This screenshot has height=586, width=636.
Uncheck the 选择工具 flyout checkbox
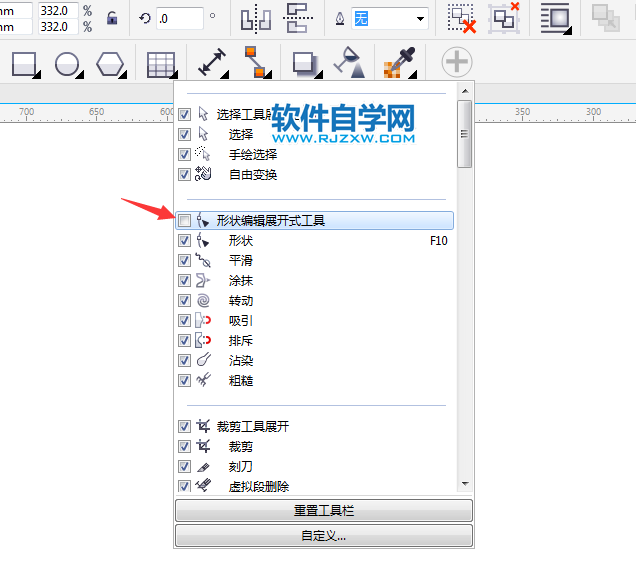click(x=184, y=114)
